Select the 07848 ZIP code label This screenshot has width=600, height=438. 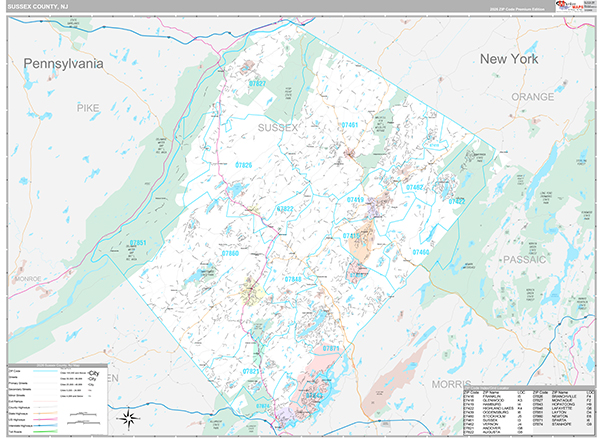tap(293, 279)
